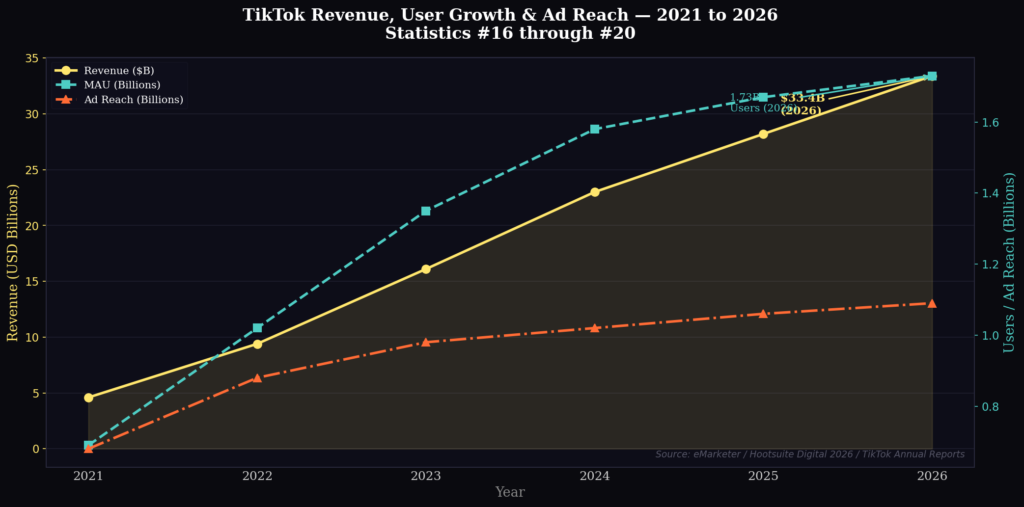Screen dimensions: 1024x507
Task: Click the 2025 Ad Reach triangle marker
Action: pyautogui.click(x=763, y=314)
